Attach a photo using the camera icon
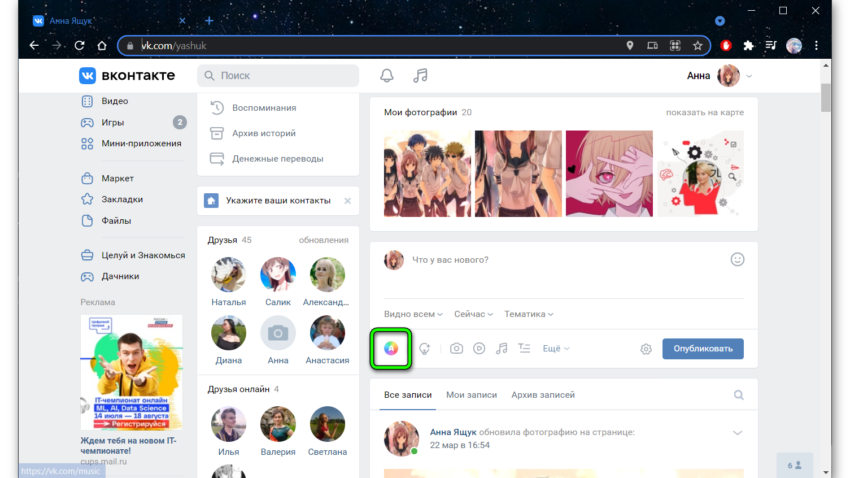Screen dimensions: 850x478 click(x=456, y=349)
